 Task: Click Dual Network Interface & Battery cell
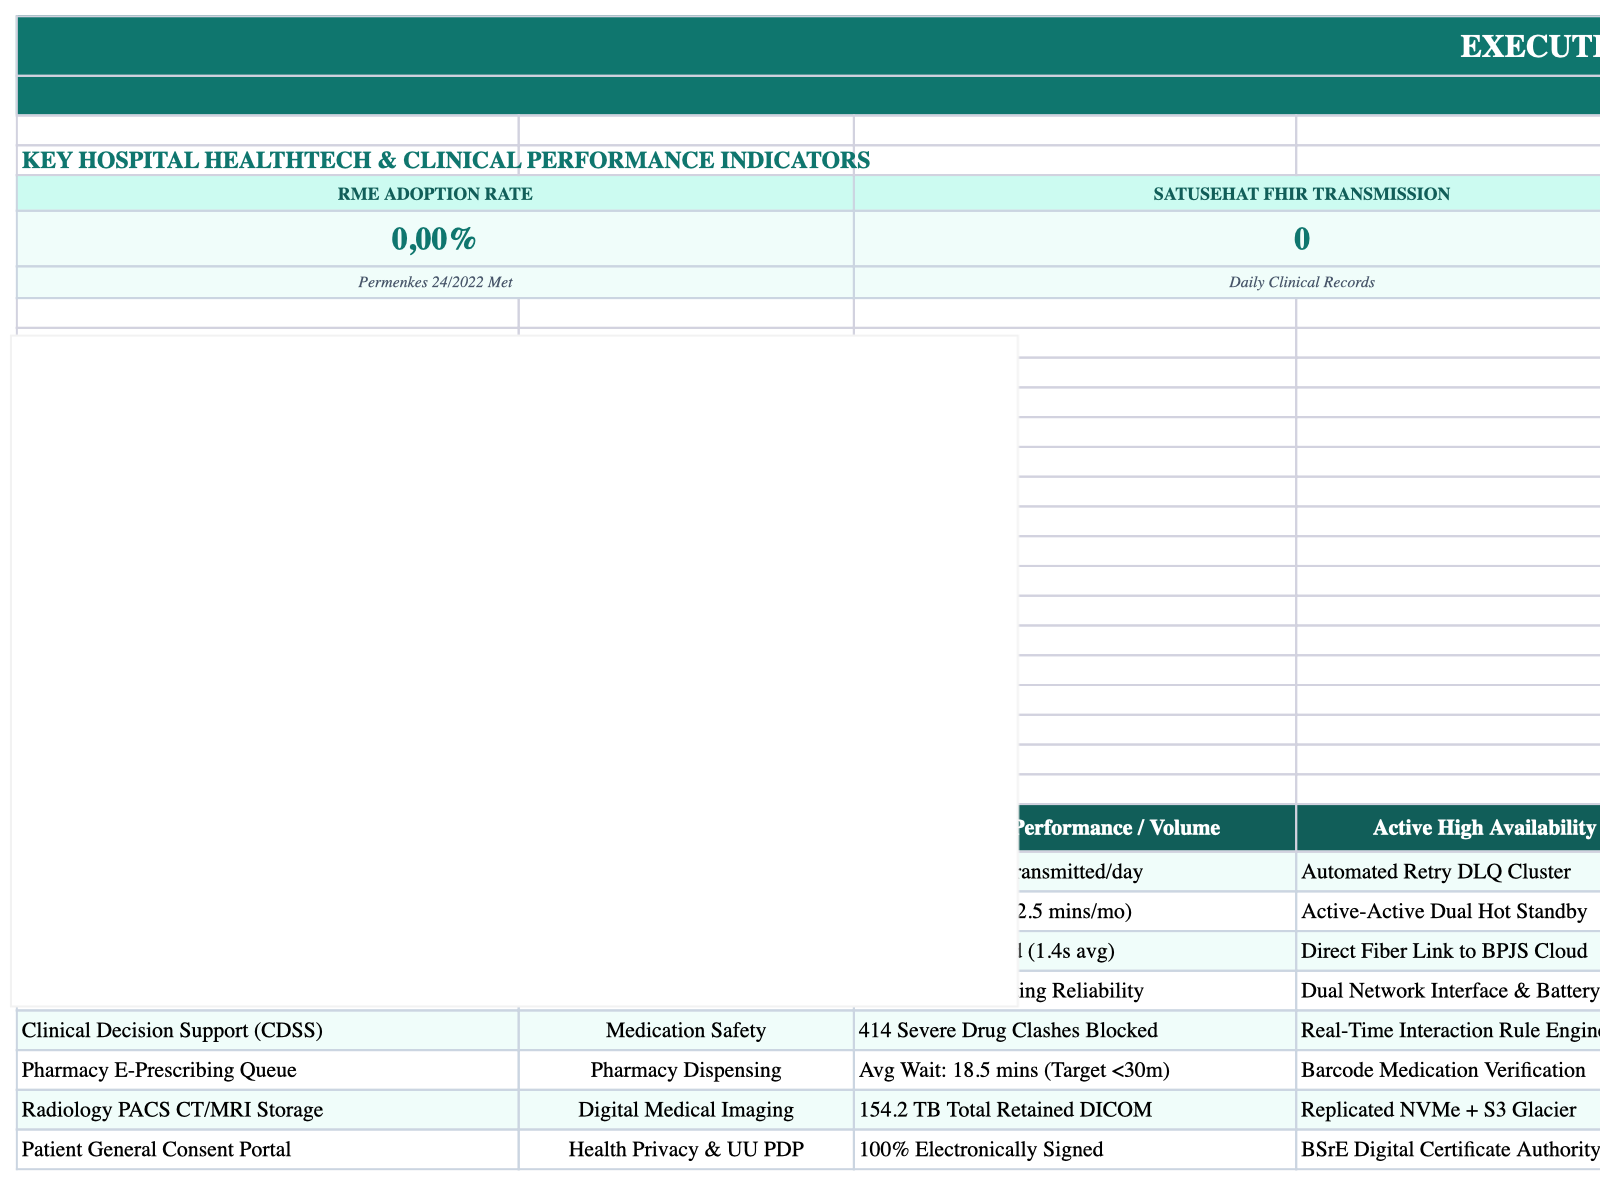pyautogui.click(x=1448, y=991)
